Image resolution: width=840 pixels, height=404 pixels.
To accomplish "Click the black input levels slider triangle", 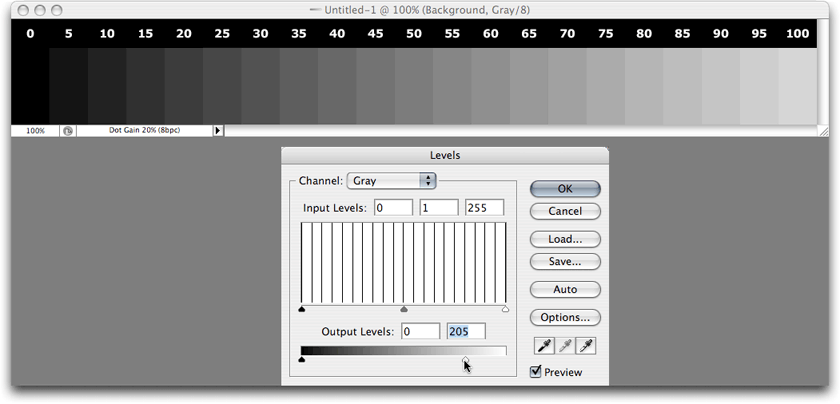I will (302, 309).
